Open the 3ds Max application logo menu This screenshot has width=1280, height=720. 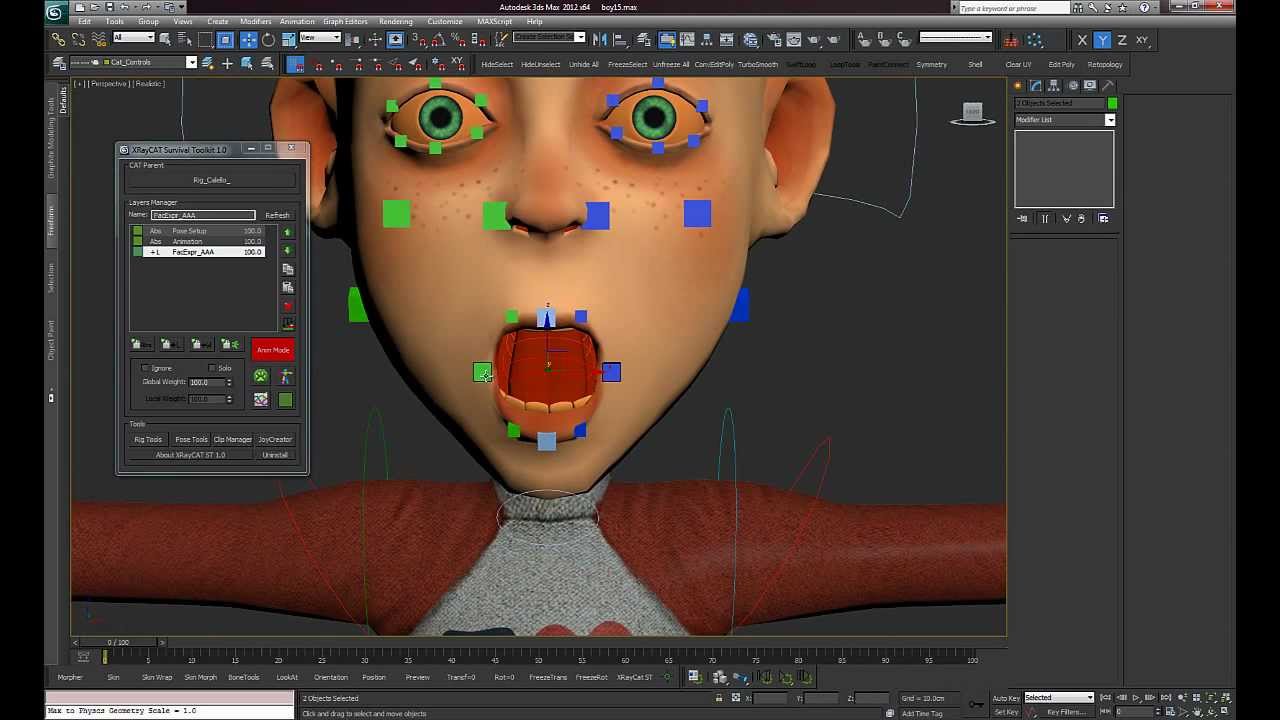56,12
